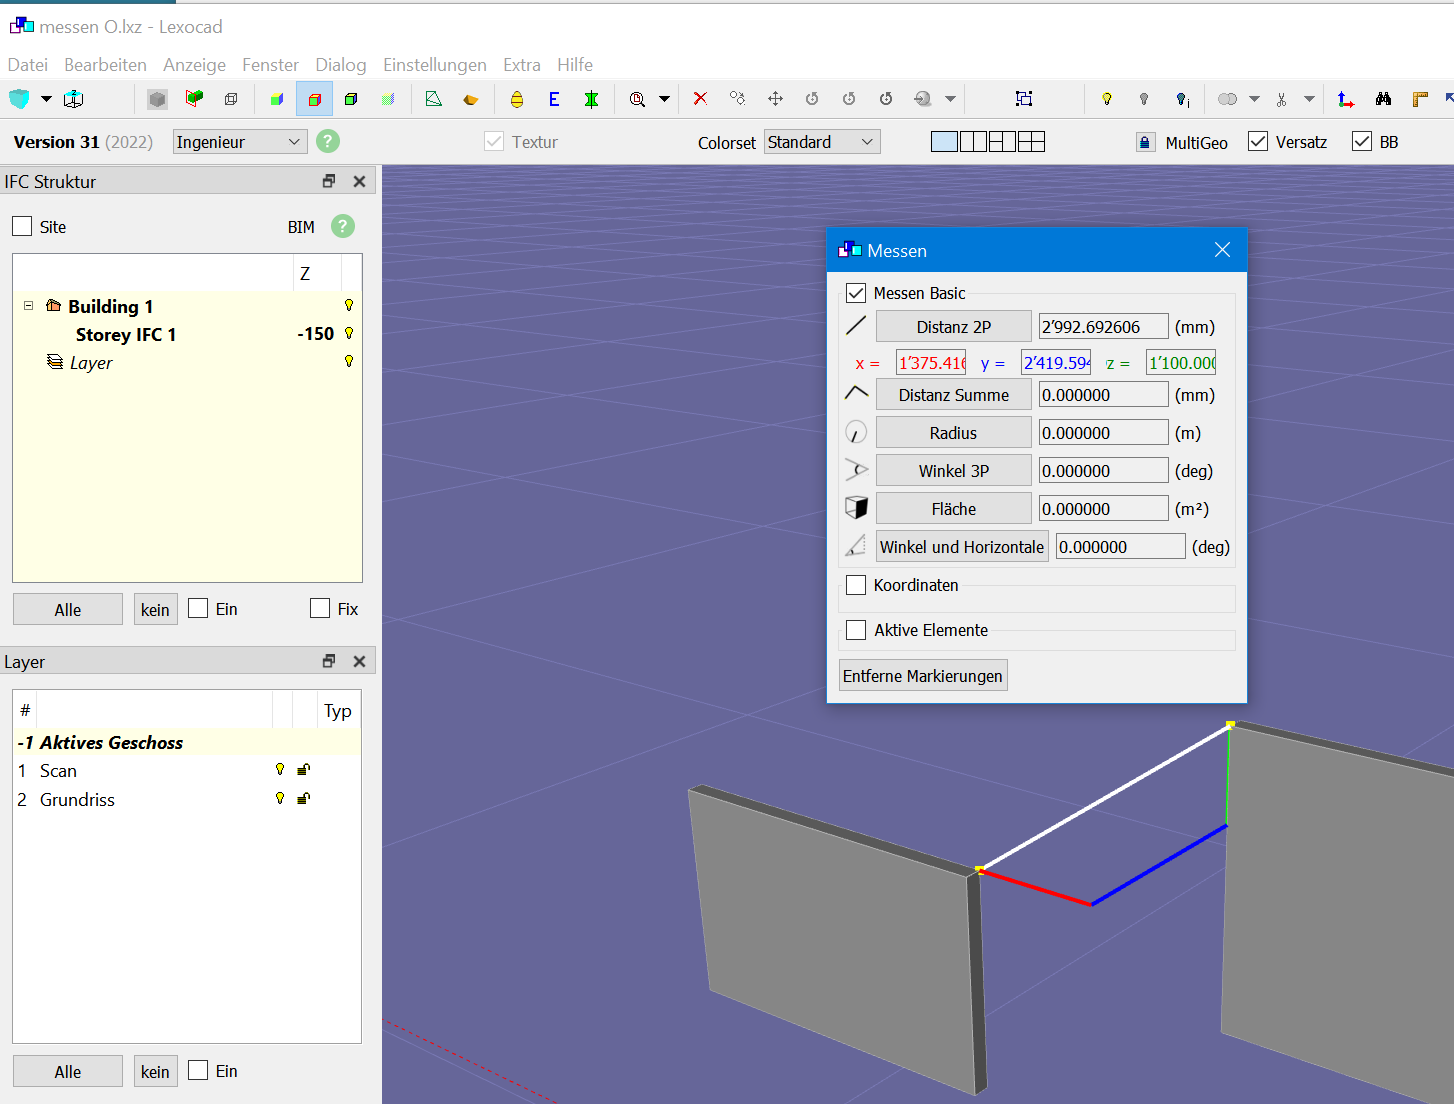Open the Bearbeiten menu
The height and width of the screenshot is (1104, 1454).
(x=105, y=65)
